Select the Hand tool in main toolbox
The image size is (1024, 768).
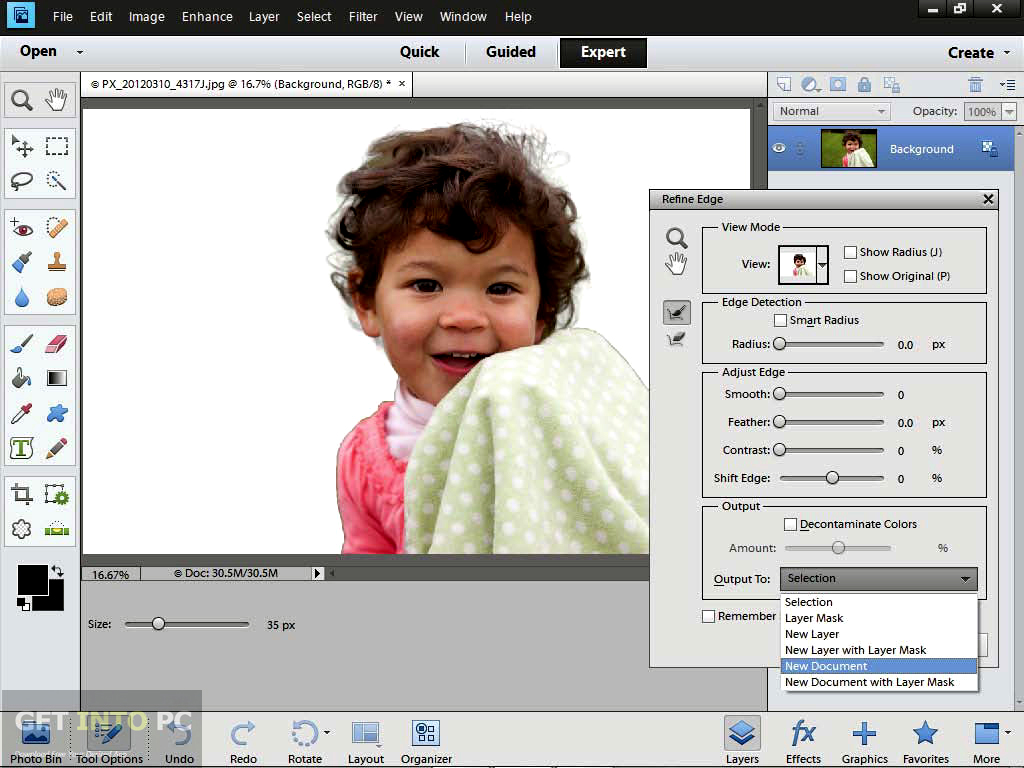[57, 100]
